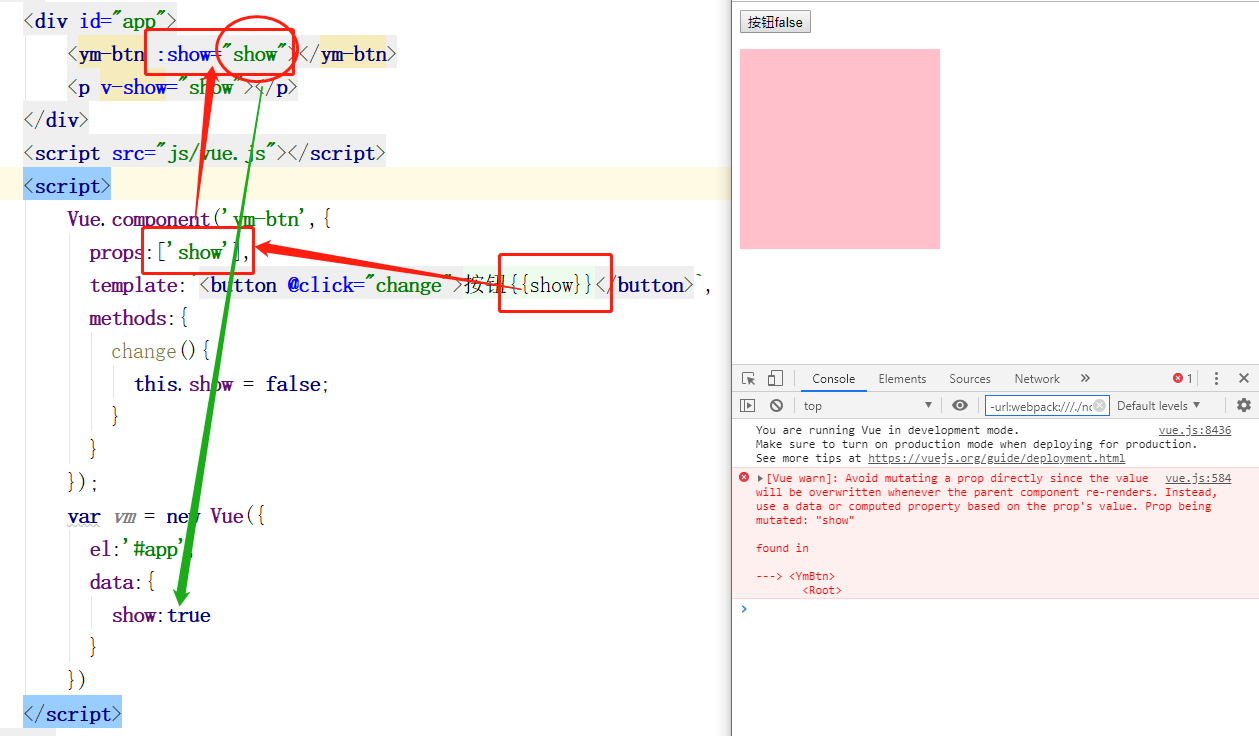The image size is (1259, 736).
Task: Click "Vue.component('ym-btn',{" code line
Action: [199, 219]
